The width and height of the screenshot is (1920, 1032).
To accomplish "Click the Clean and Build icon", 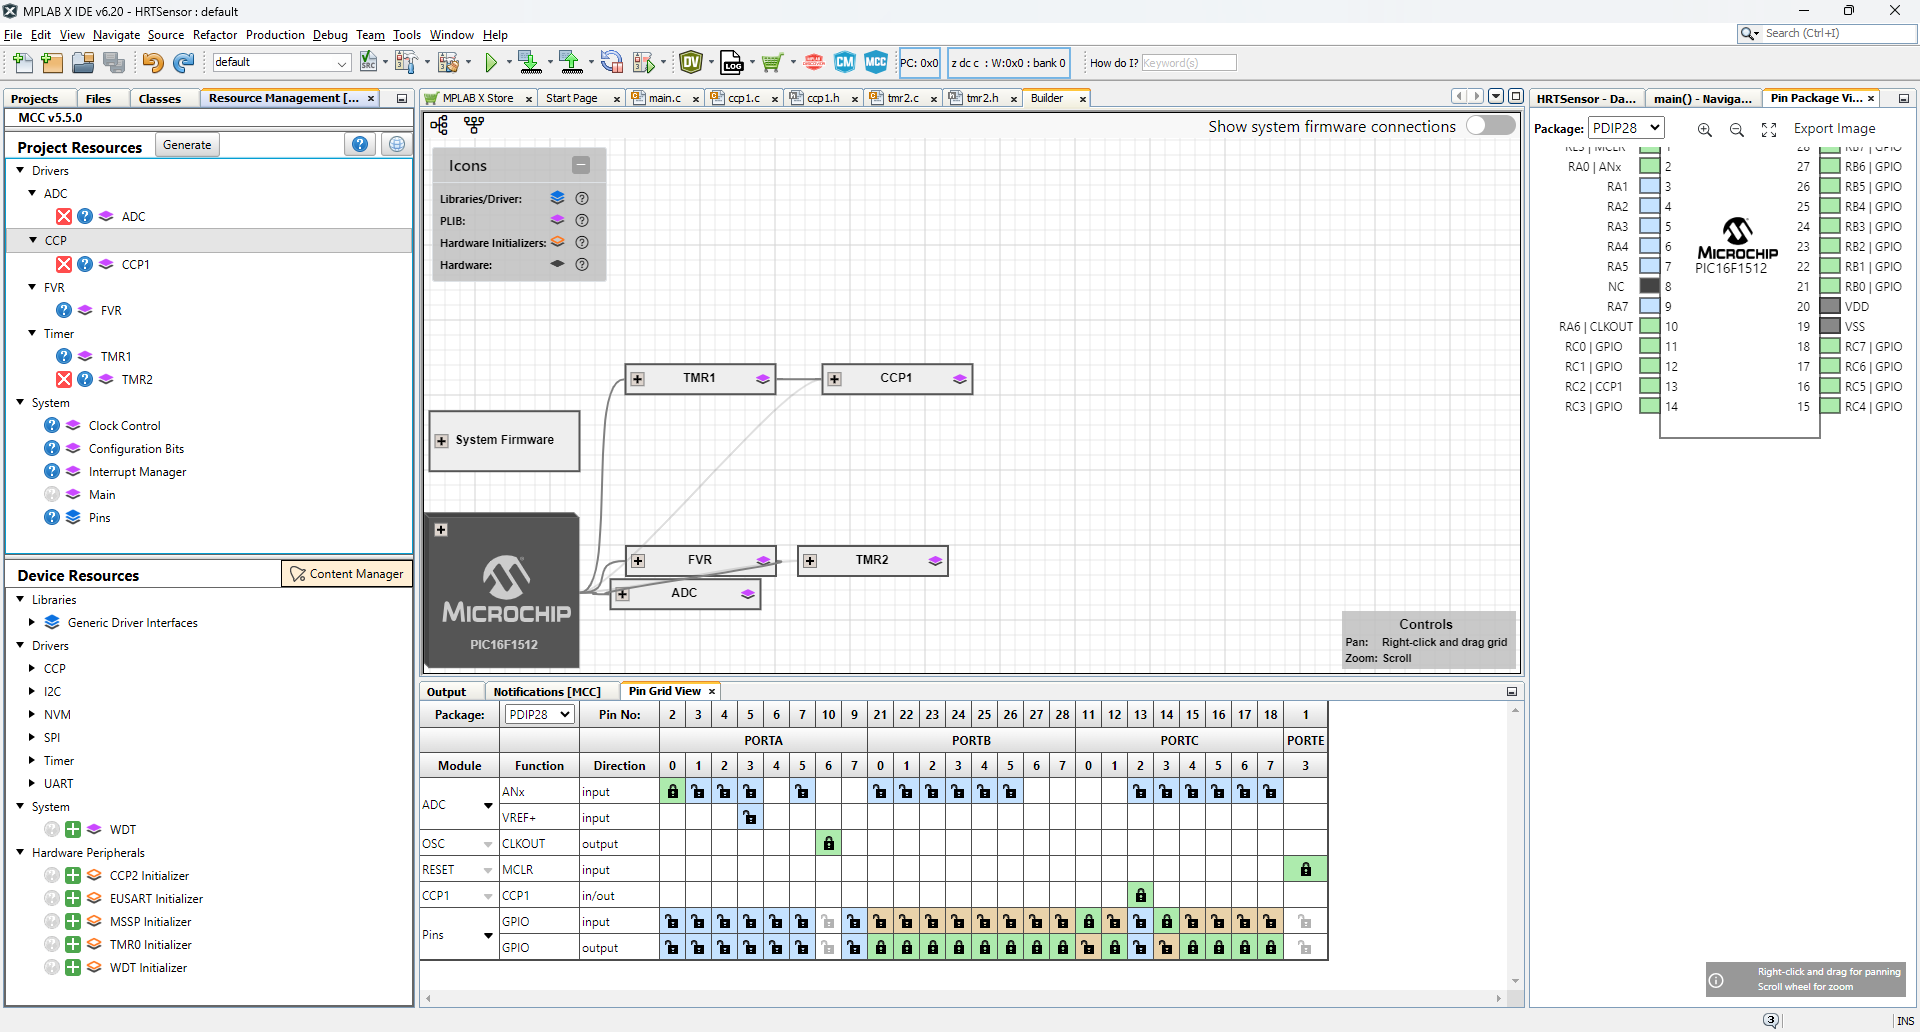I will click(448, 63).
